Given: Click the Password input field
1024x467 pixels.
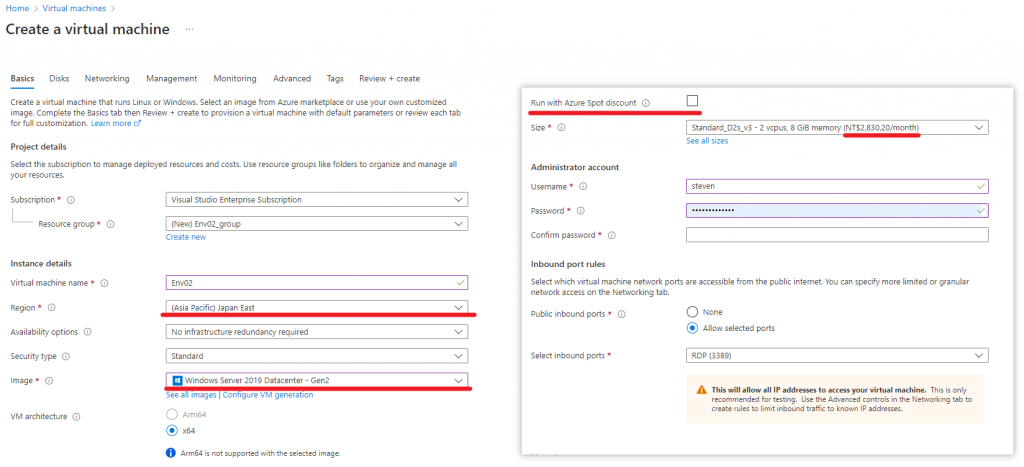Looking at the screenshot, I should 837,211.
